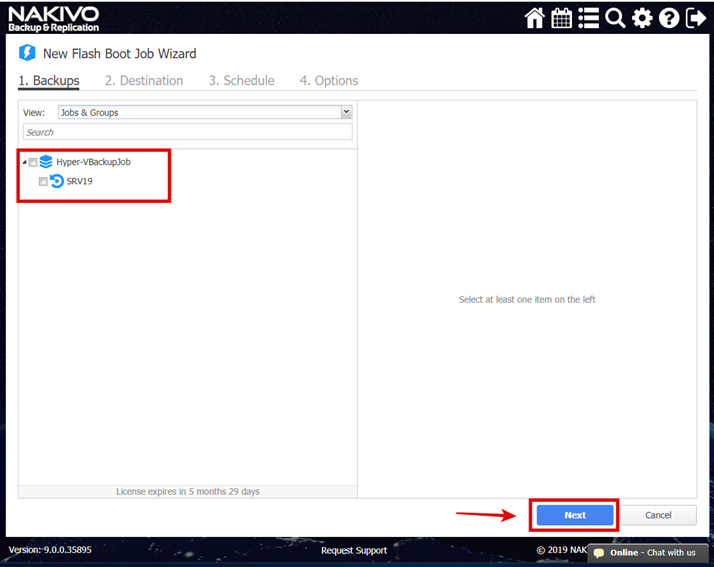
Task: Click the NAKIVO Backup & Replication logo
Action: click(53, 19)
